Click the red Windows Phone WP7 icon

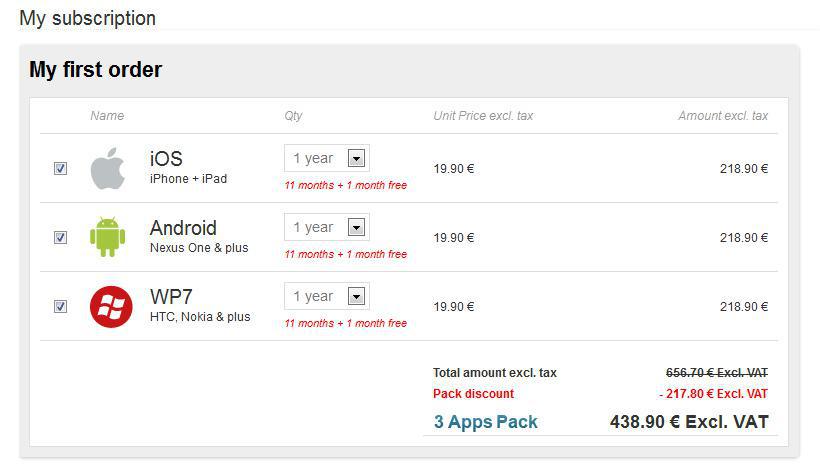tap(111, 306)
